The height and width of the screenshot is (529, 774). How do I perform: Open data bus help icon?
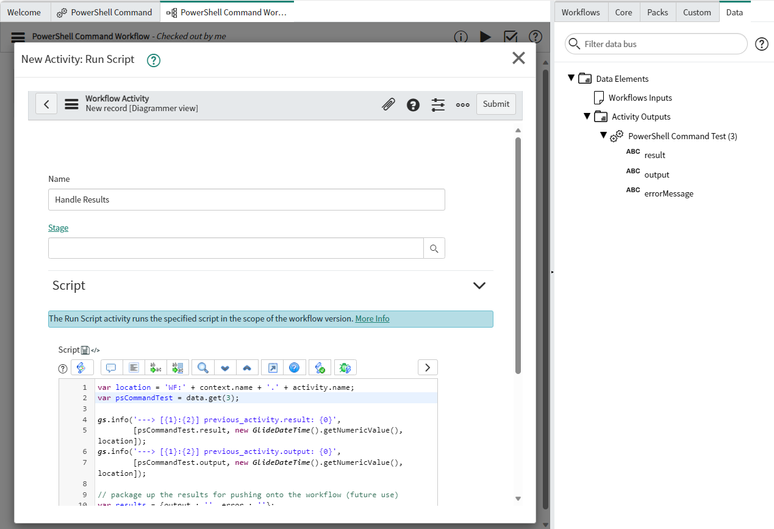(x=762, y=44)
